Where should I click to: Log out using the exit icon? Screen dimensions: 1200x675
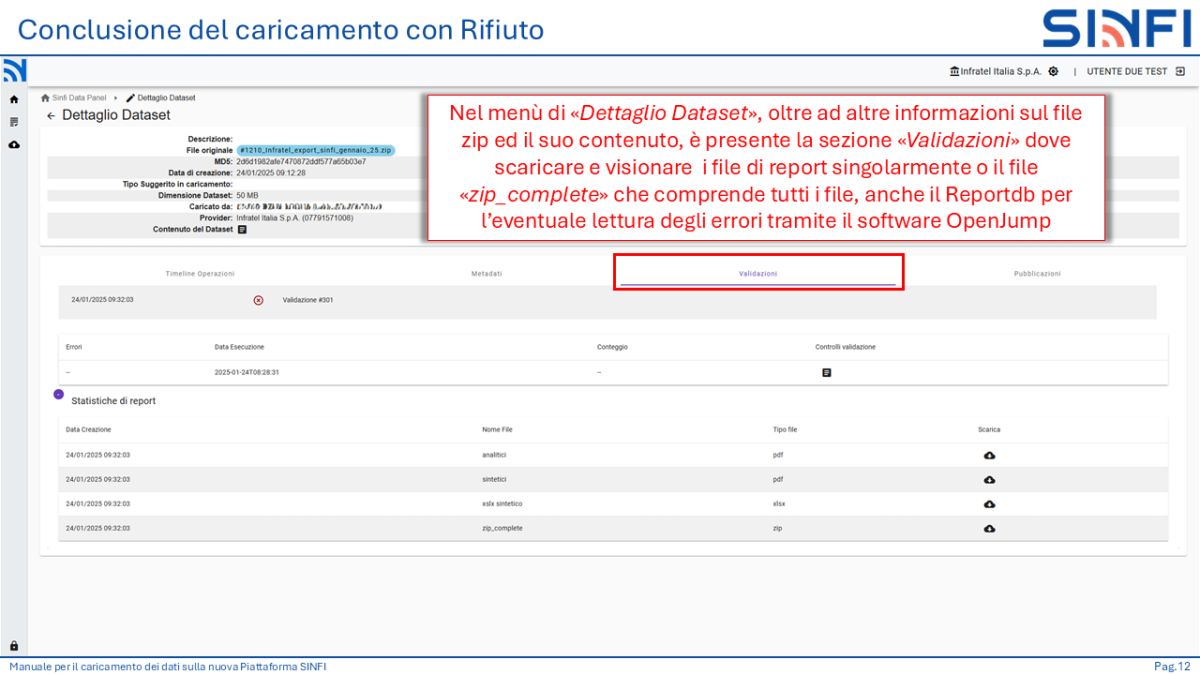pyautogui.click(x=1180, y=71)
